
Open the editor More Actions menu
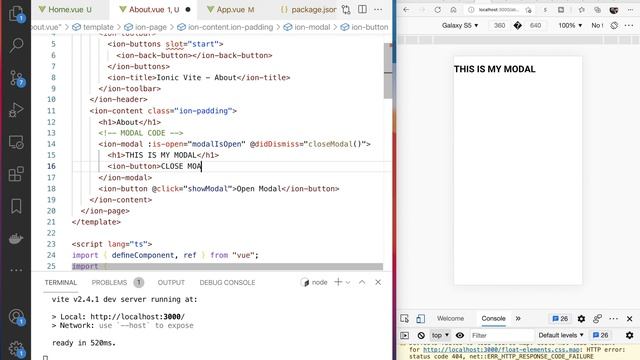pyautogui.click(x=378, y=9)
